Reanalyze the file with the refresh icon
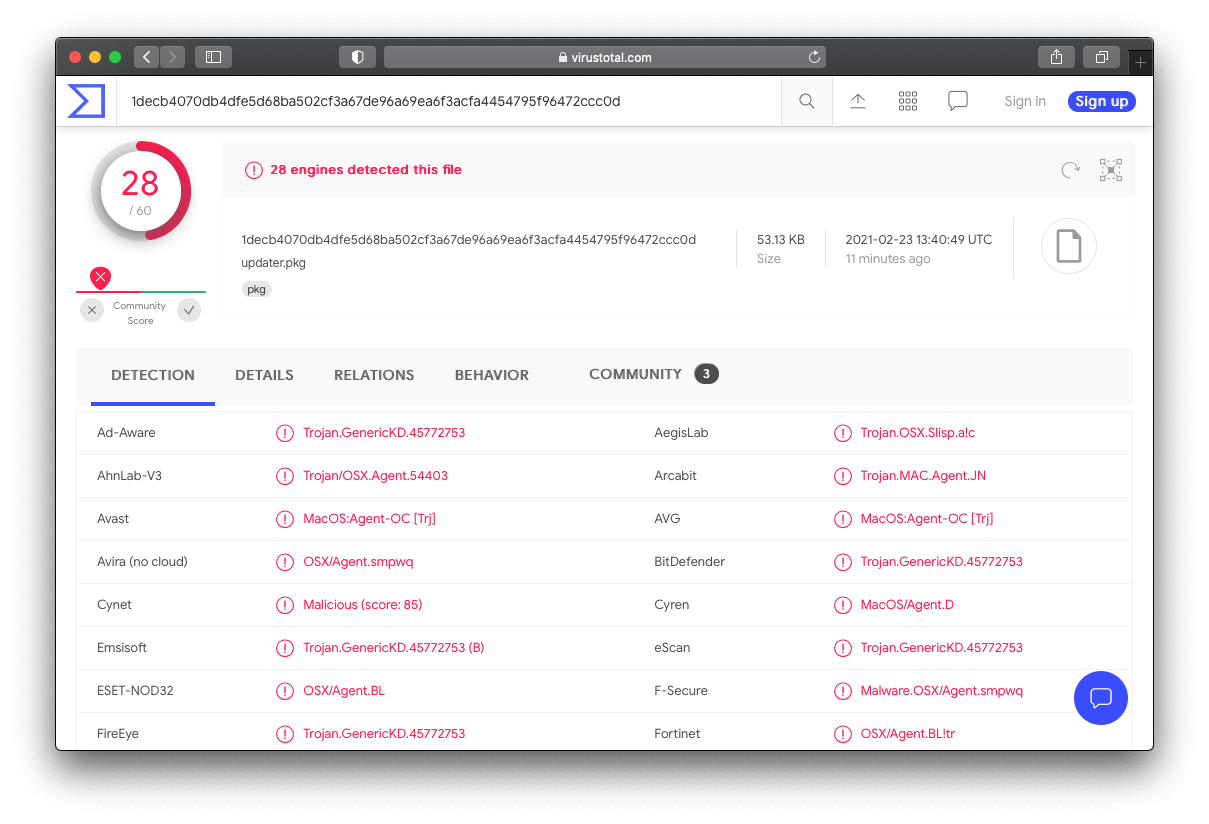Viewport: 1209px width, 824px height. pos(1070,170)
